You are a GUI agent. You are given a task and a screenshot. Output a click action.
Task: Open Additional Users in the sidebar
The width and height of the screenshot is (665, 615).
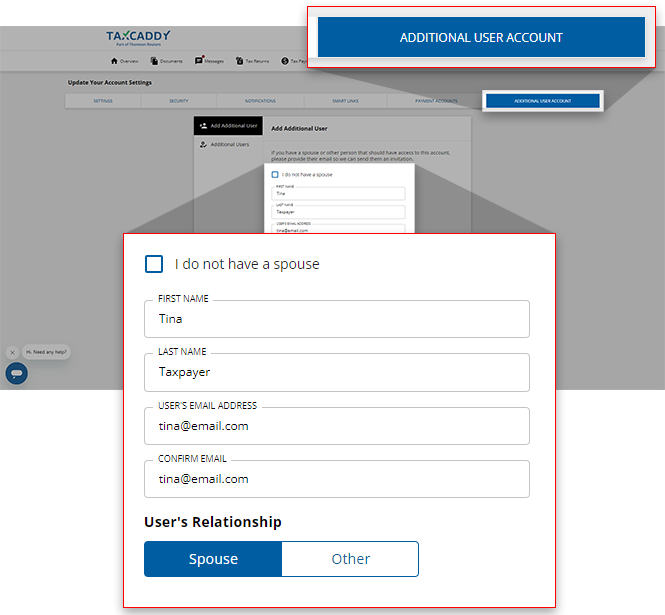click(228, 145)
